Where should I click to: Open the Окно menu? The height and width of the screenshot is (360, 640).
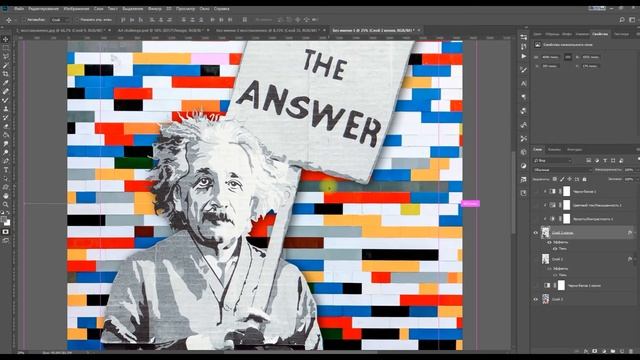pos(204,9)
